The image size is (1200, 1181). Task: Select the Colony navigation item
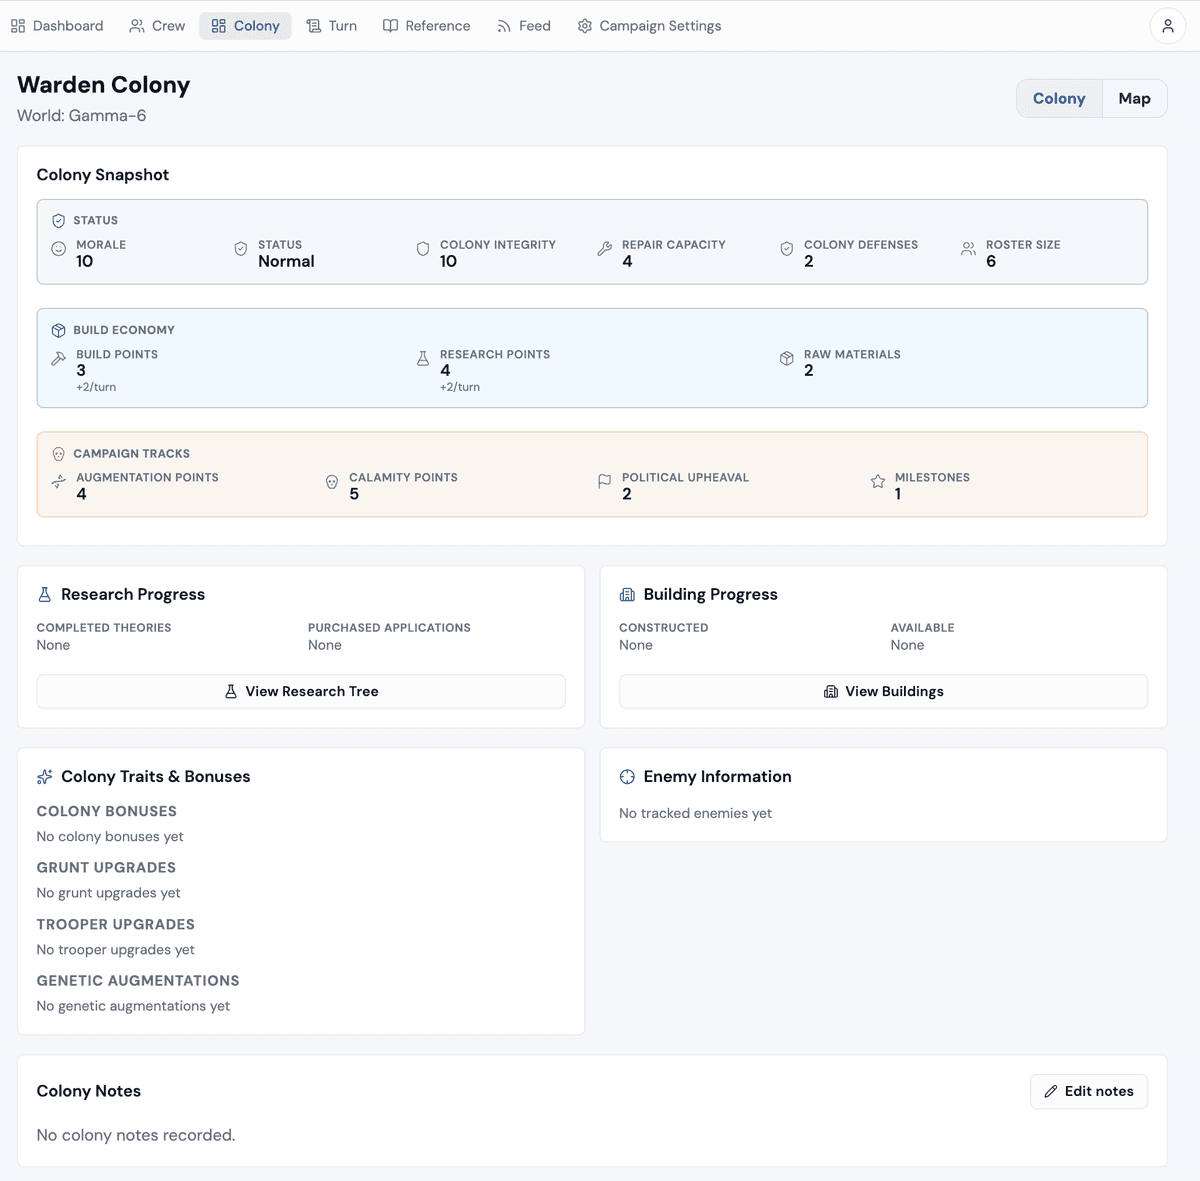[x=246, y=26]
